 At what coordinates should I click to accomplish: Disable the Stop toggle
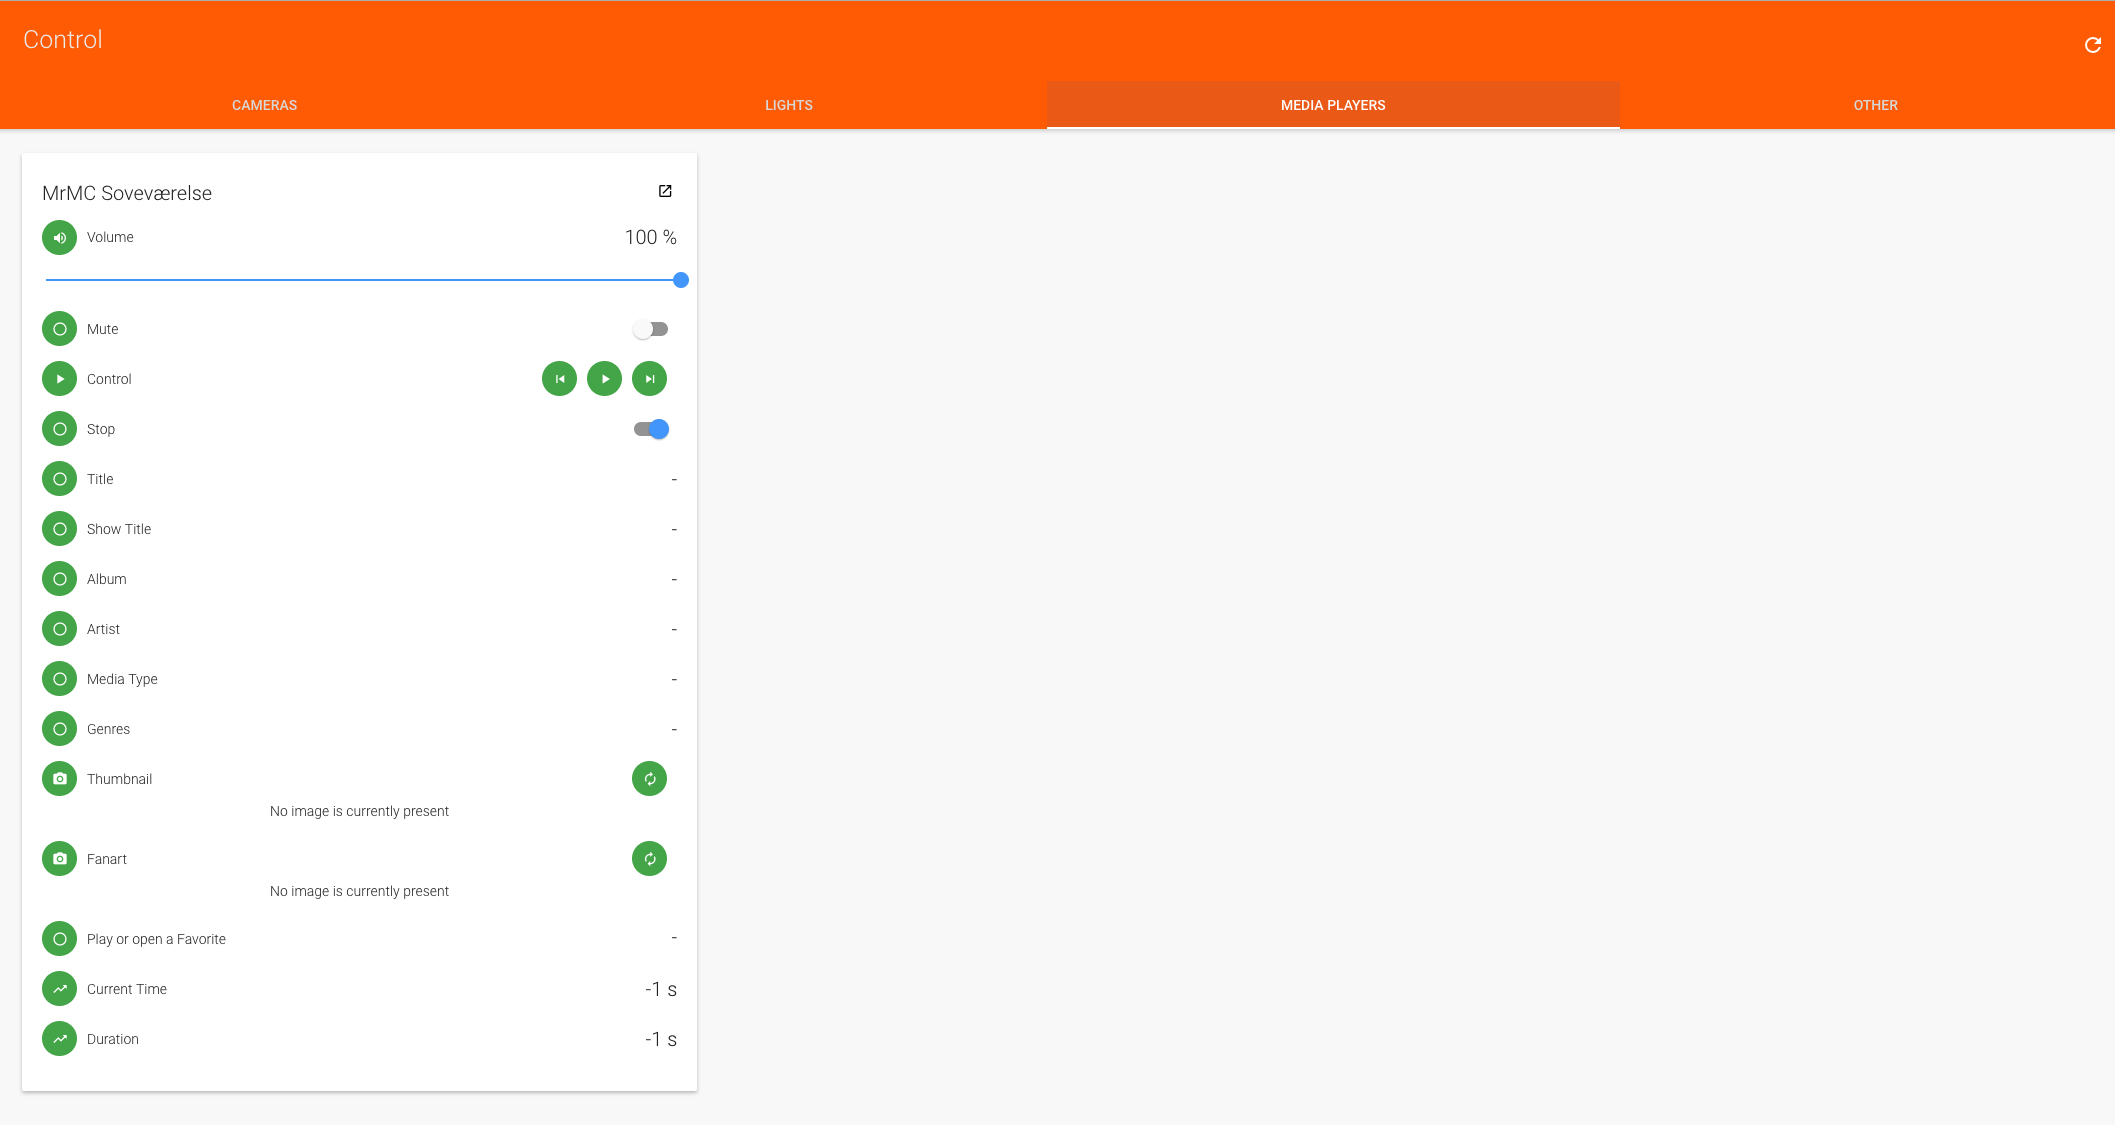pyautogui.click(x=650, y=428)
